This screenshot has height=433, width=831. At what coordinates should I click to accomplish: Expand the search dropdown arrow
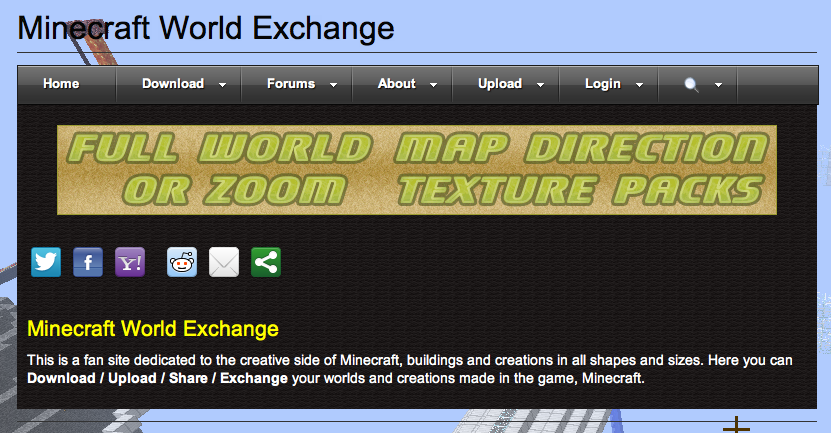[719, 85]
